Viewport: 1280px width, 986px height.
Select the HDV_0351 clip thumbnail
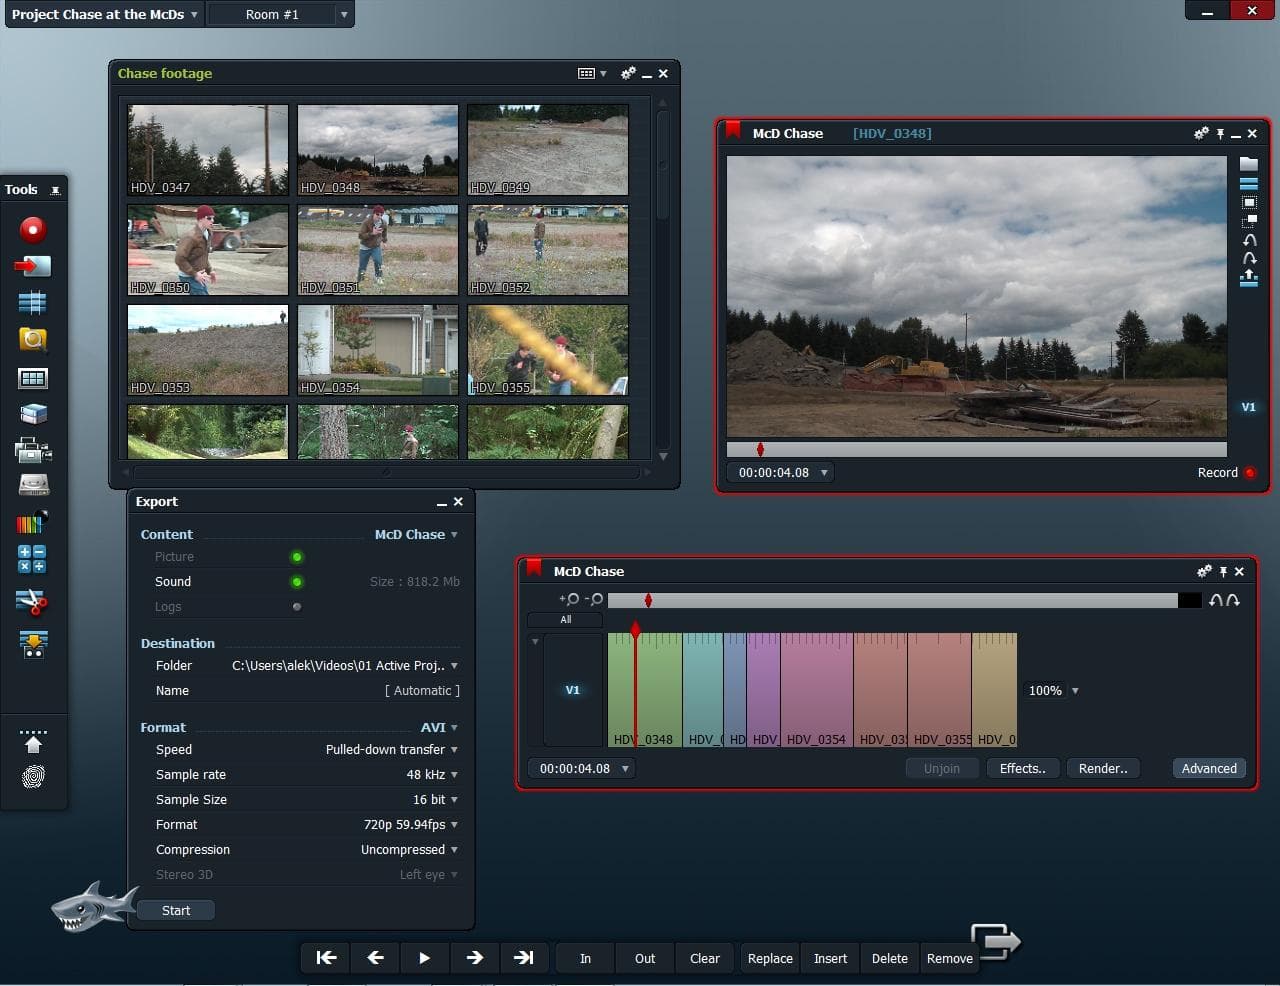click(378, 250)
